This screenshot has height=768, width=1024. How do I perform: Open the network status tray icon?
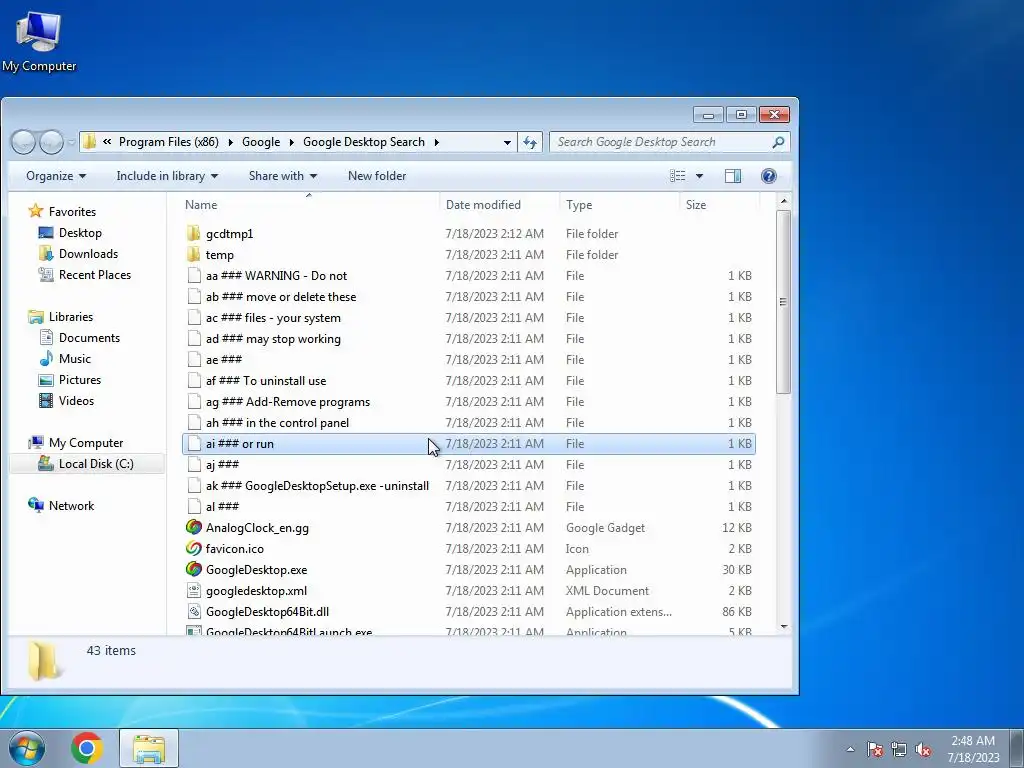[899, 749]
